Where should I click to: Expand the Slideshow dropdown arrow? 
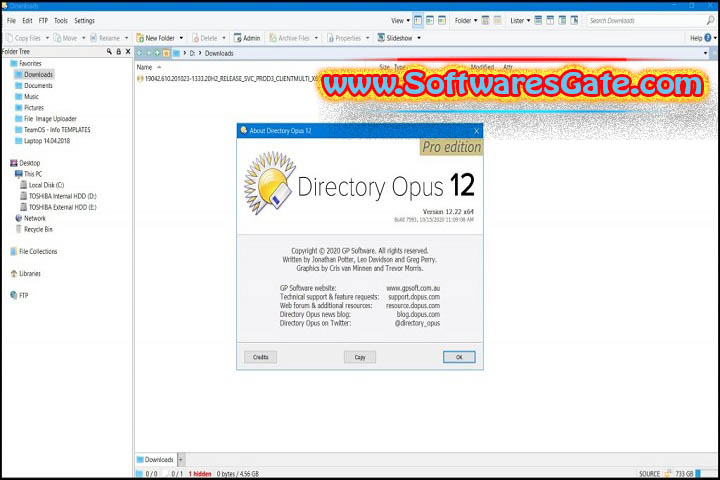(x=419, y=38)
